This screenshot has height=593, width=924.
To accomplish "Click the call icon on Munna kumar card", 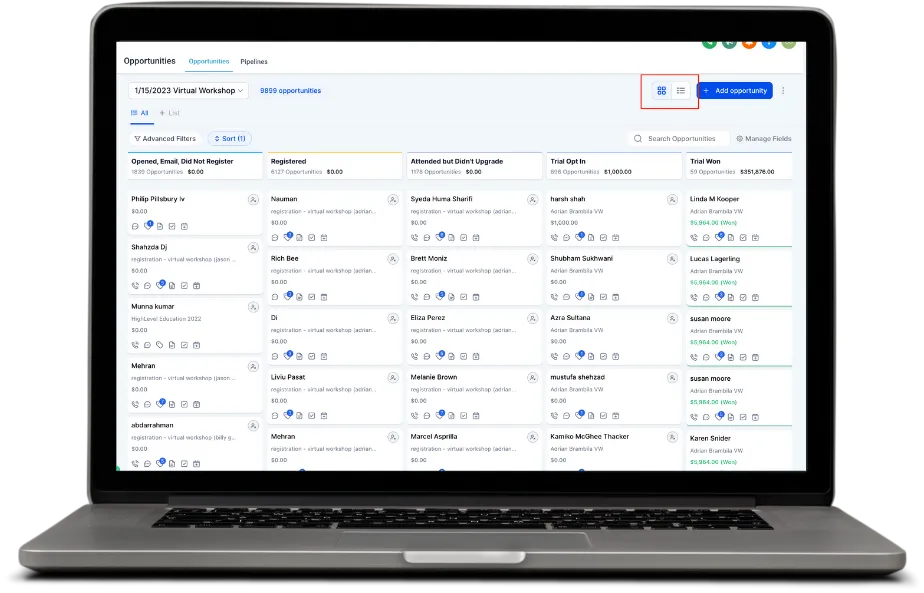I will tap(136, 345).
